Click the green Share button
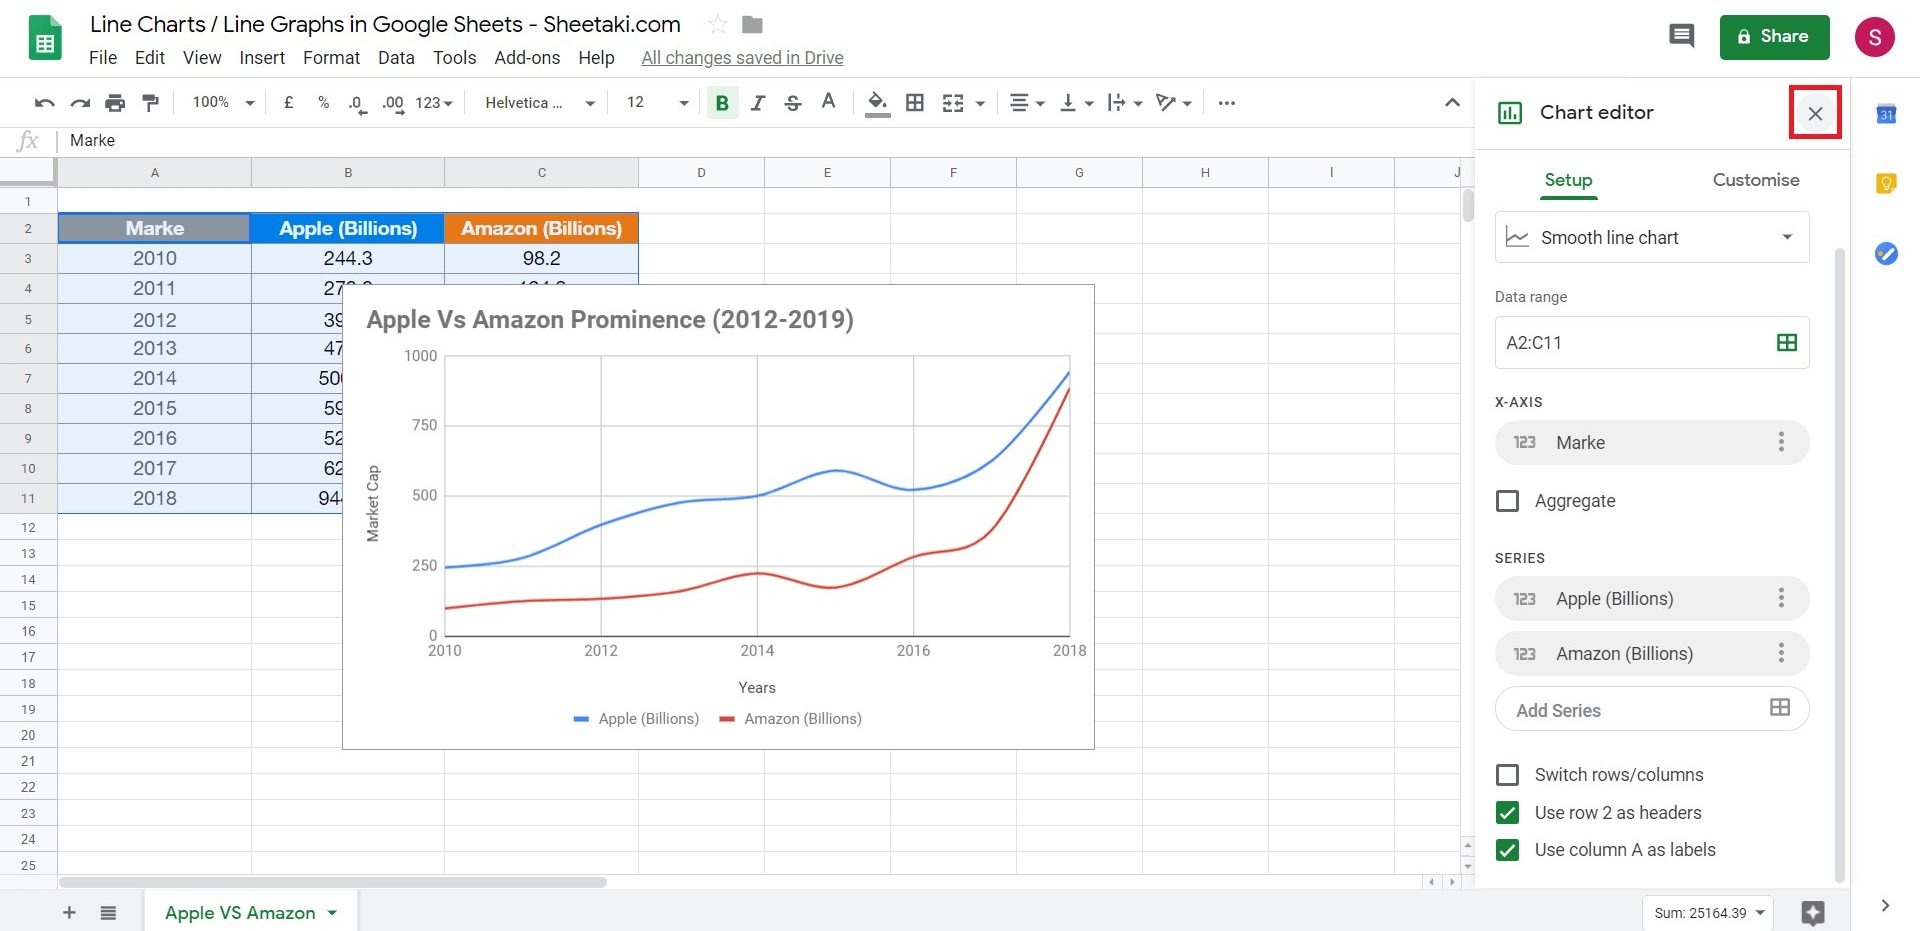Image resolution: width=1920 pixels, height=931 pixels. [x=1774, y=37]
